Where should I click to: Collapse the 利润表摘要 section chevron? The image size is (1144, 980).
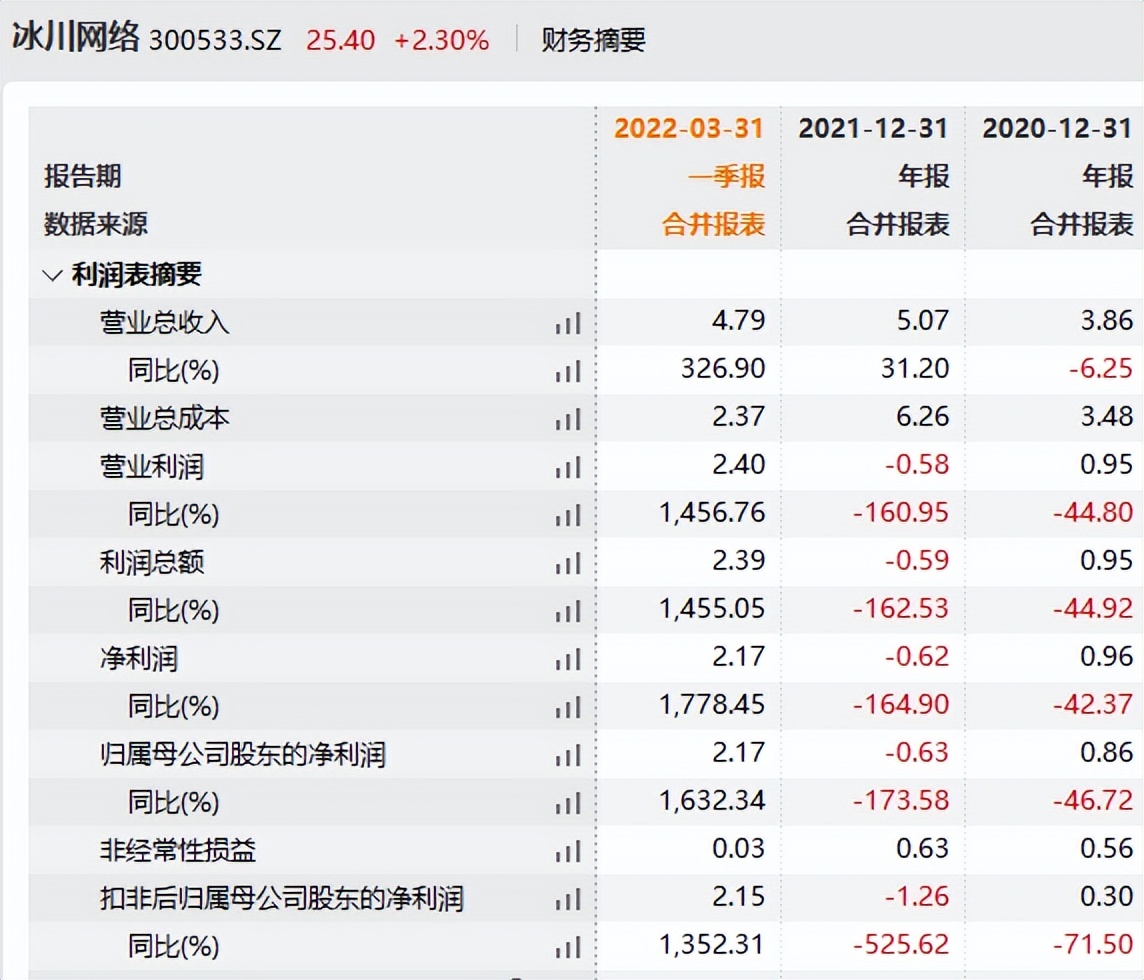[x=52, y=276]
